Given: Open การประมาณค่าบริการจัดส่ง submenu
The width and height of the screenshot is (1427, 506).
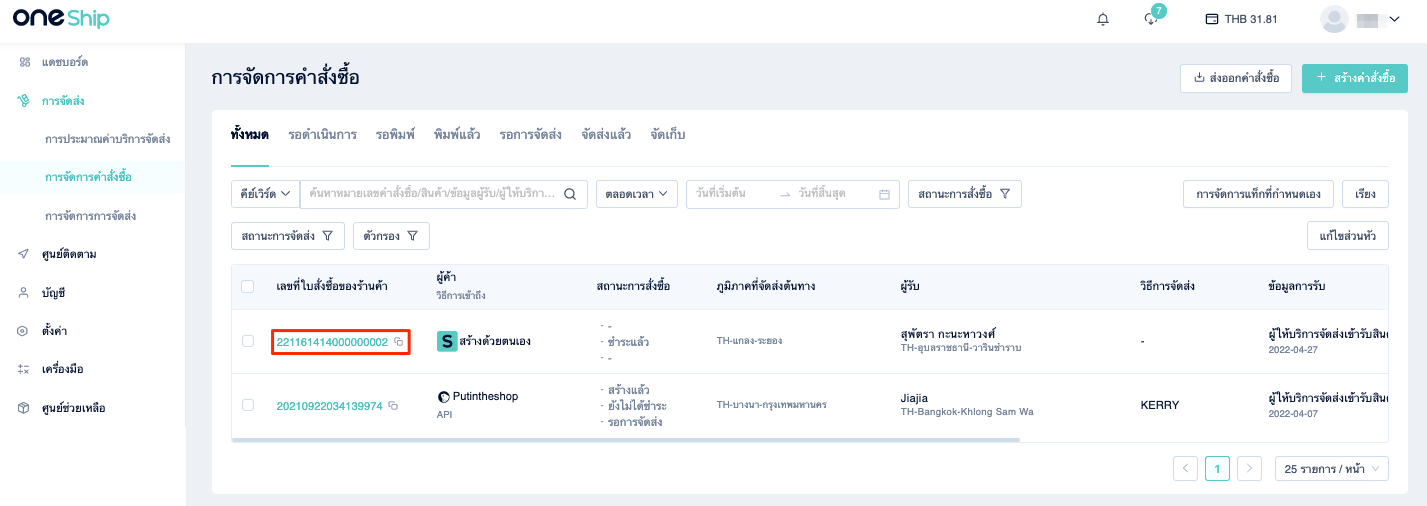Looking at the screenshot, I should click(107, 139).
